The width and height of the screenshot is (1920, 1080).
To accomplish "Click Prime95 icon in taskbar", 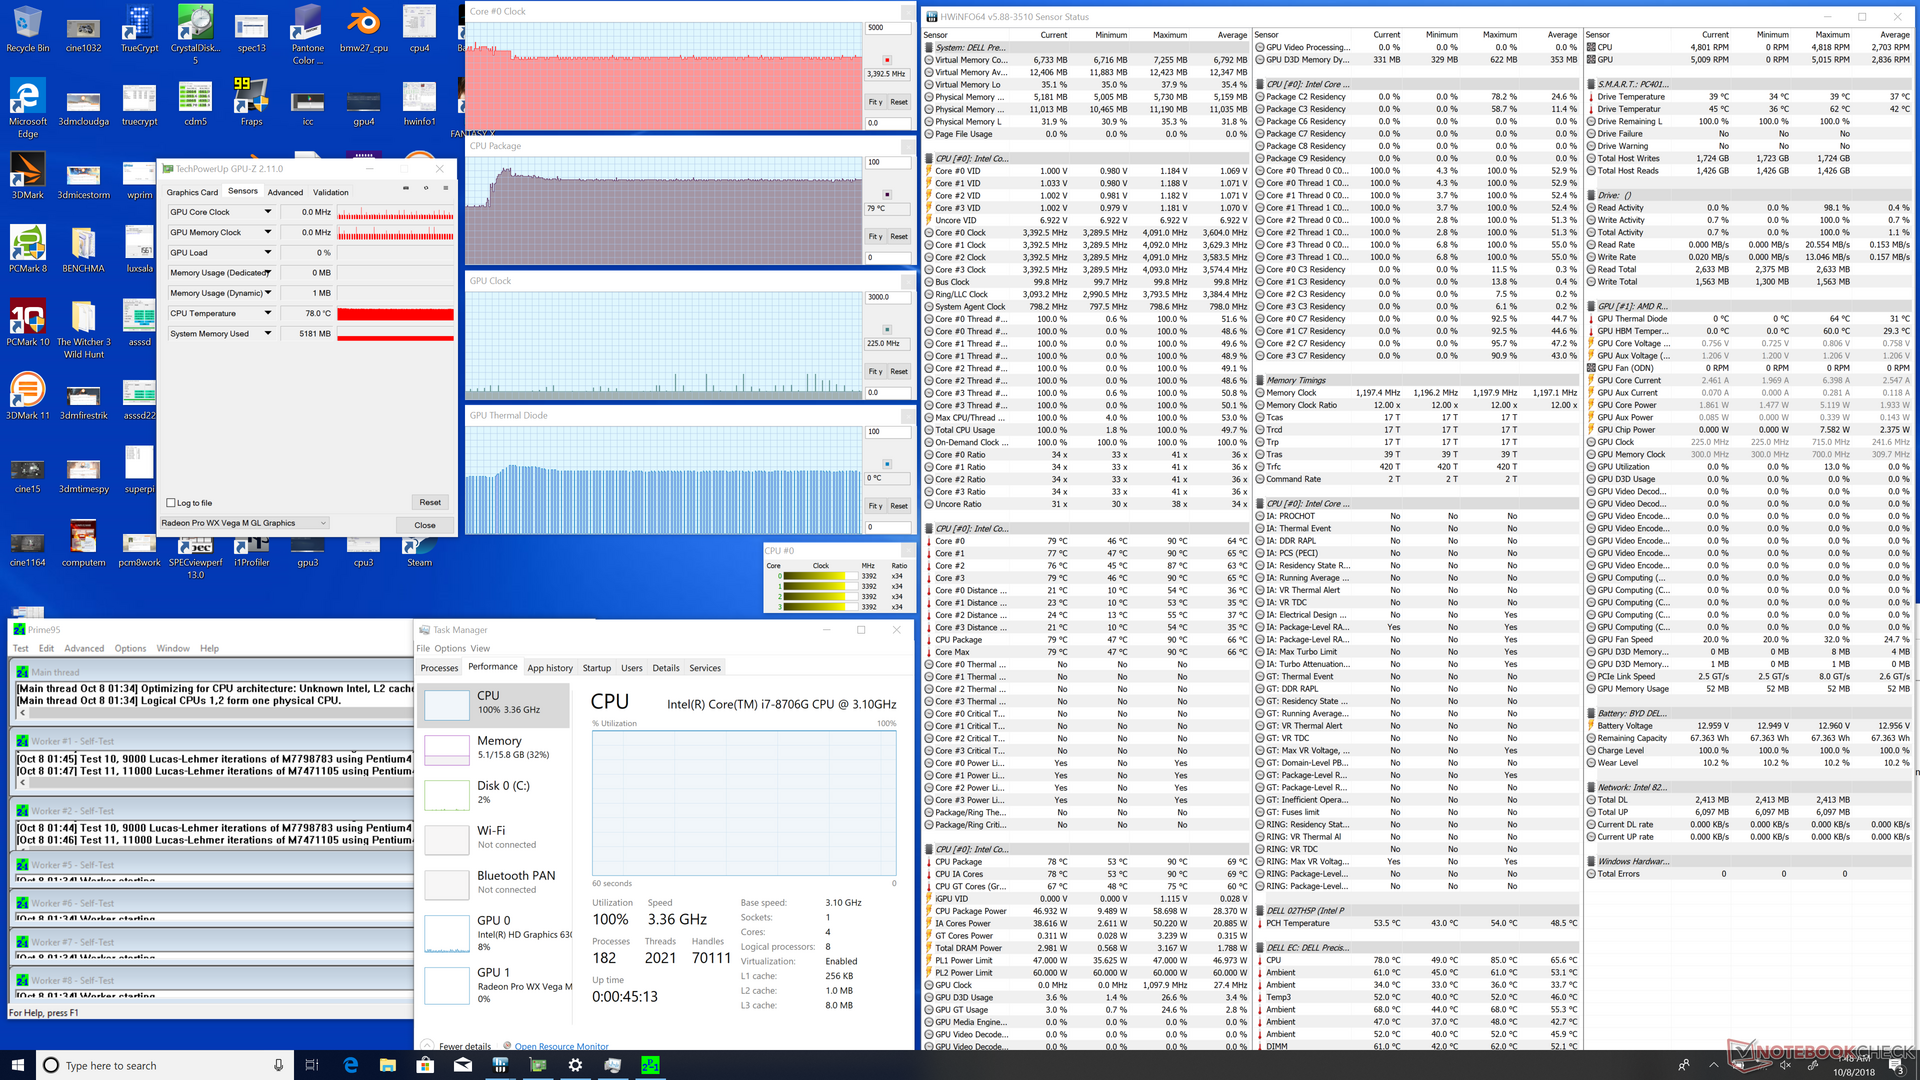I will point(650,1065).
